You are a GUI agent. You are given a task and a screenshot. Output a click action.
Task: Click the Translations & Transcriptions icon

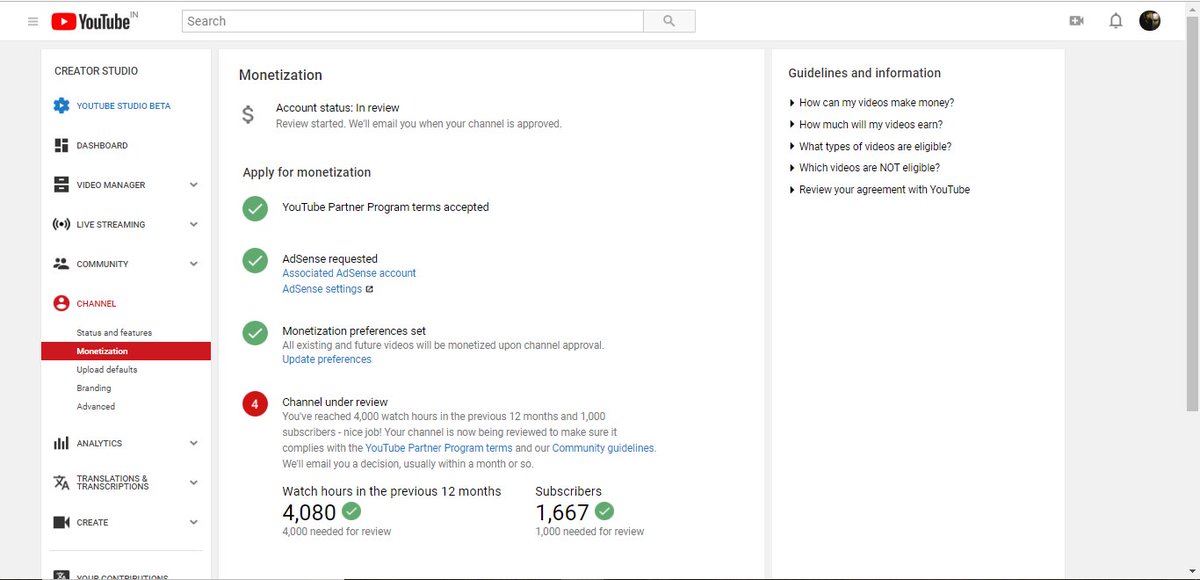(61, 483)
